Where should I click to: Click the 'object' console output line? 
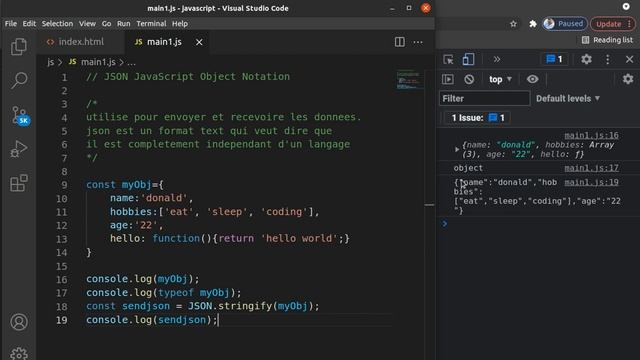tap(468, 168)
